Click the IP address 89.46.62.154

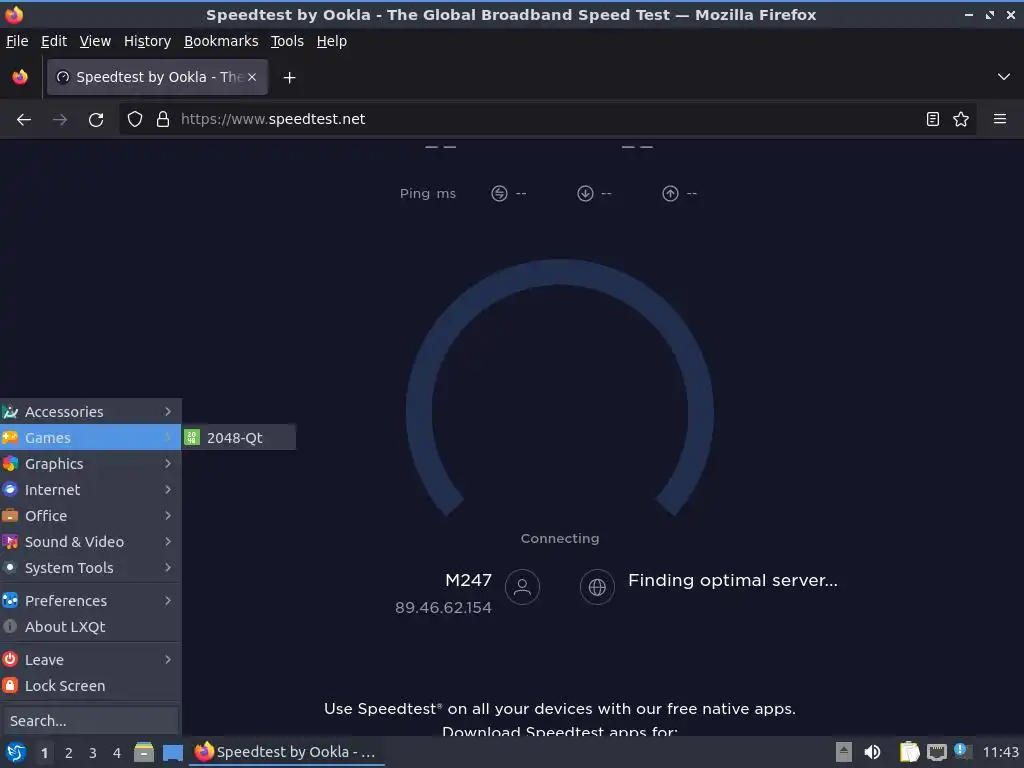tap(443, 608)
